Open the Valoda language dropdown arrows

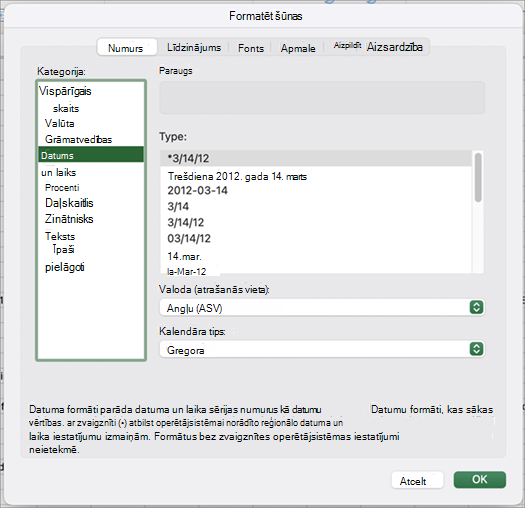[476, 307]
